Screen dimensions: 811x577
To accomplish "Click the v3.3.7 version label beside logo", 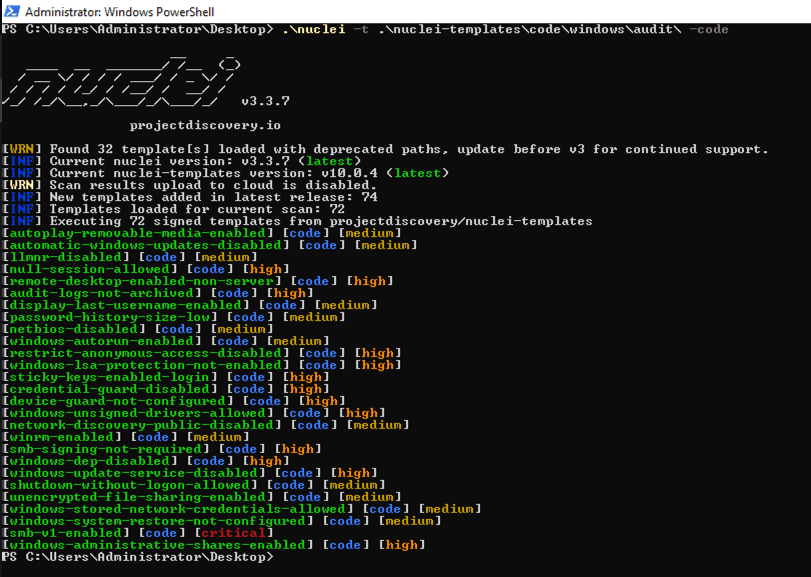I will pyautogui.click(x=265, y=101).
